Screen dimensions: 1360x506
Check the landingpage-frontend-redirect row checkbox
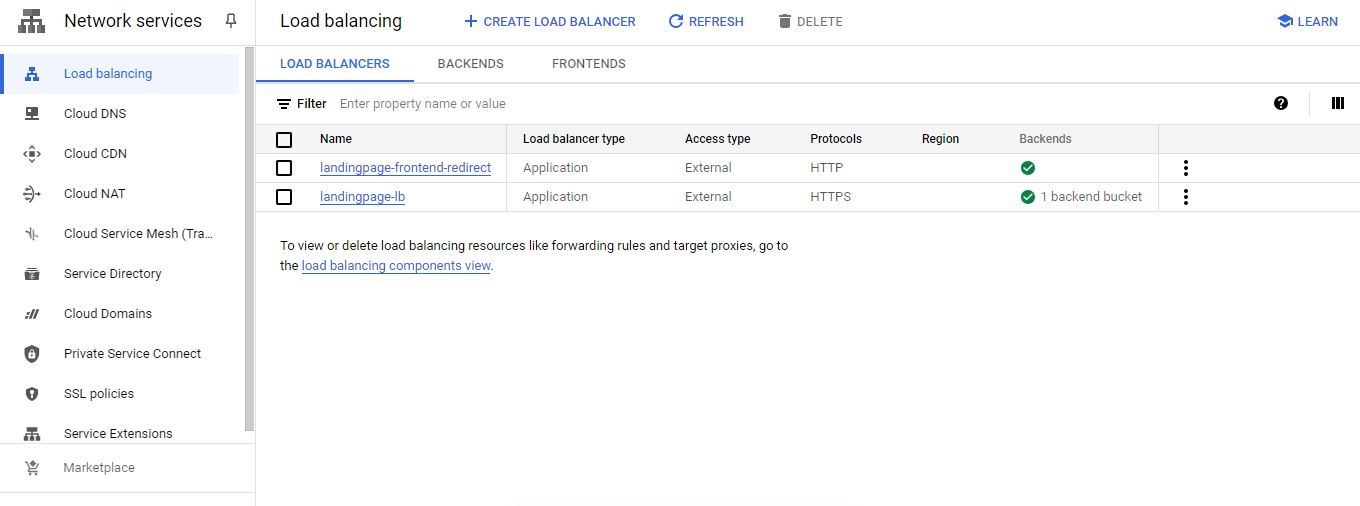[284, 168]
